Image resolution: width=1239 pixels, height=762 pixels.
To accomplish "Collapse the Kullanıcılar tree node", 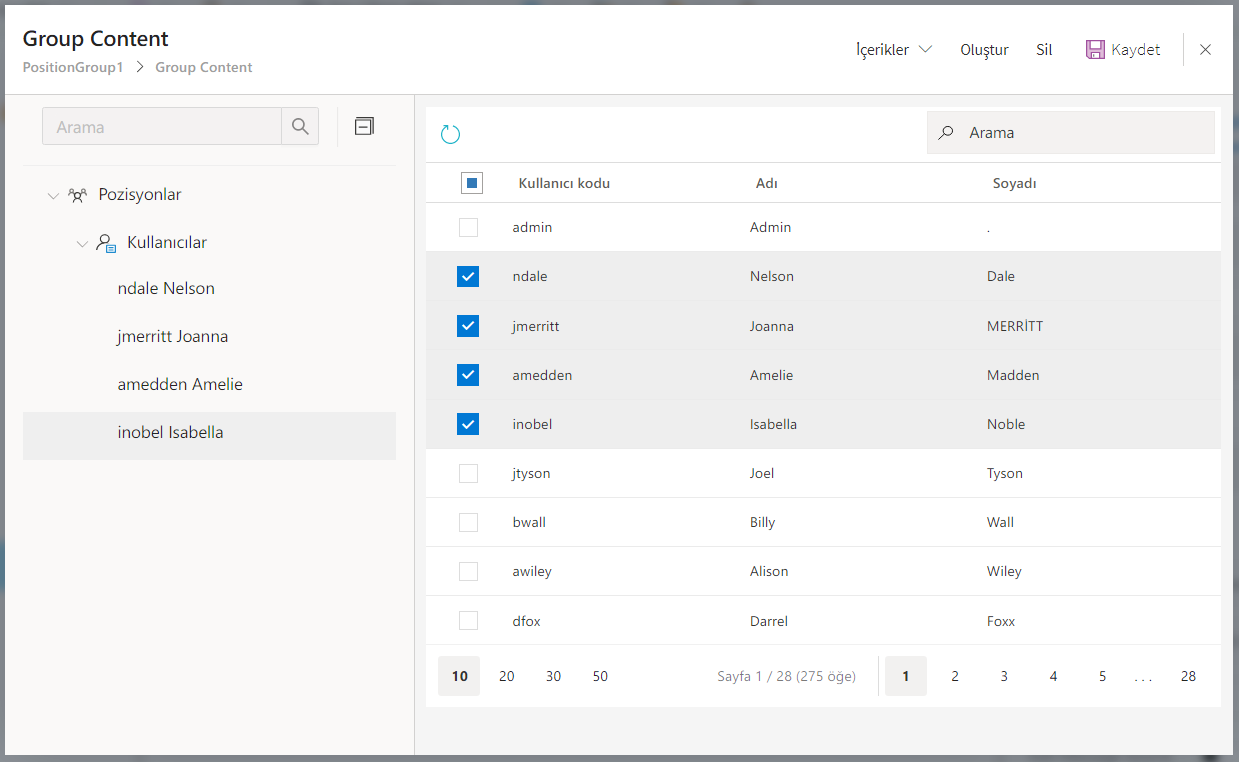I will tap(82, 244).
